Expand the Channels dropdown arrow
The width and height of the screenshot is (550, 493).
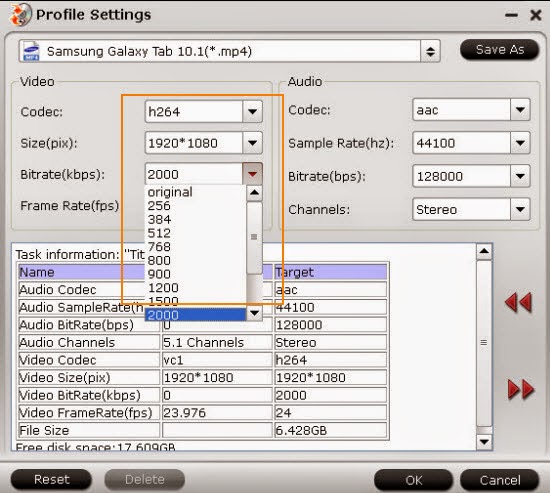click(x=520, y=209)
